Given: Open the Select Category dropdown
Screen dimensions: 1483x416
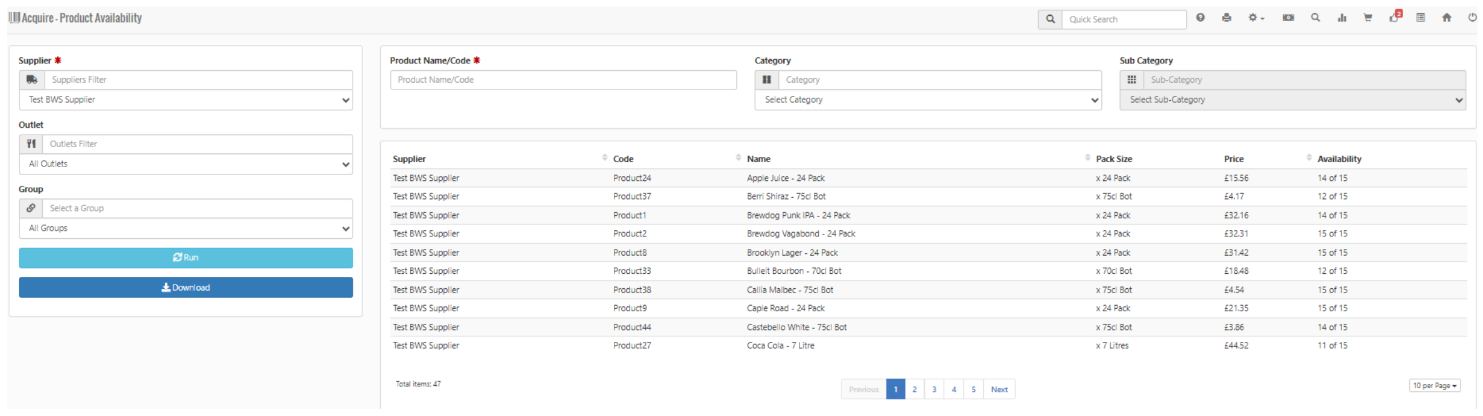Looking at the screenshot, I should (927, 100).
